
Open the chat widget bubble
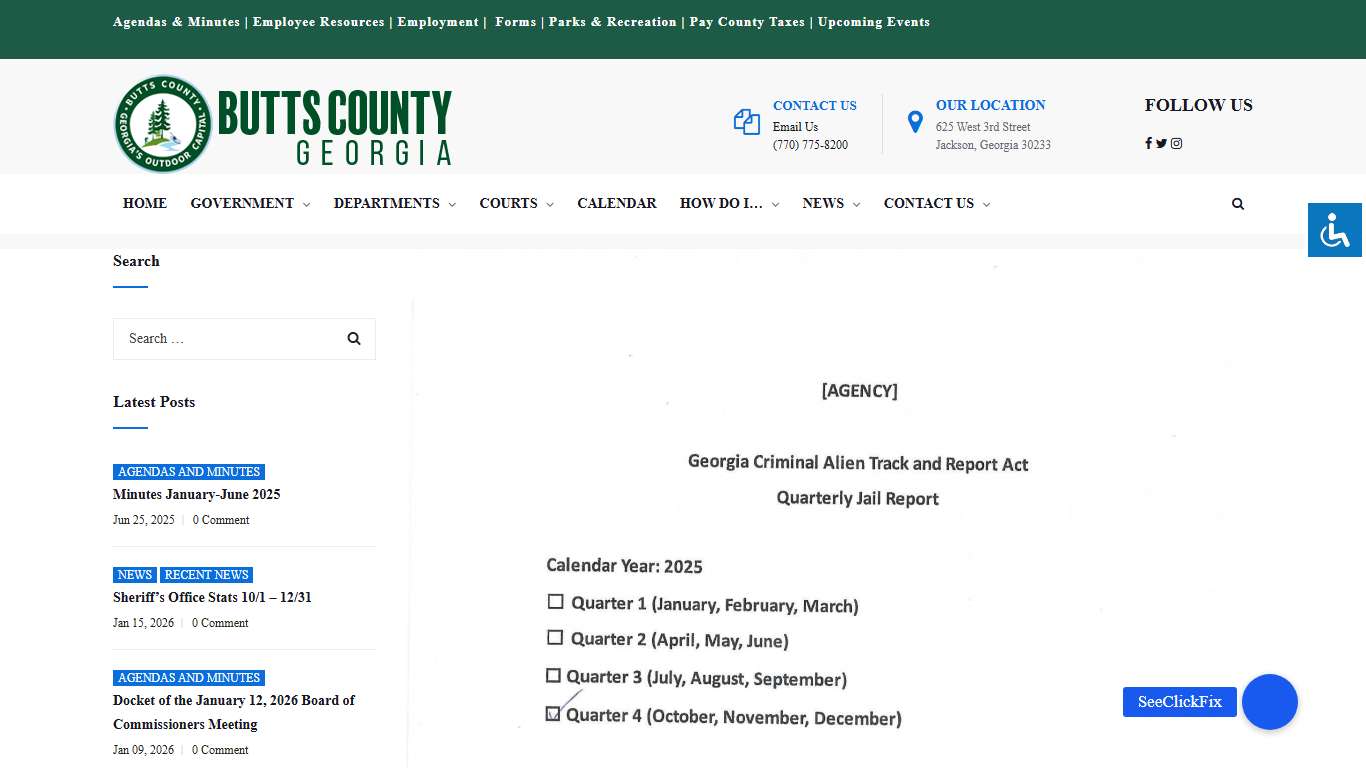(1269, 702)
